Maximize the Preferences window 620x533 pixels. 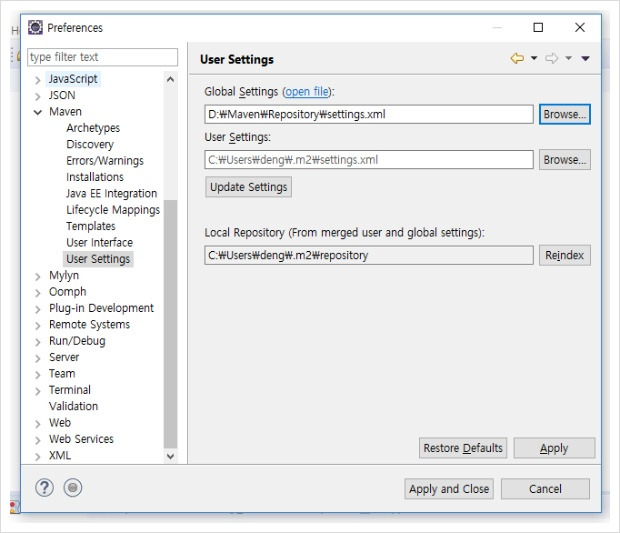pyautogui.click(x=538, y=27)
